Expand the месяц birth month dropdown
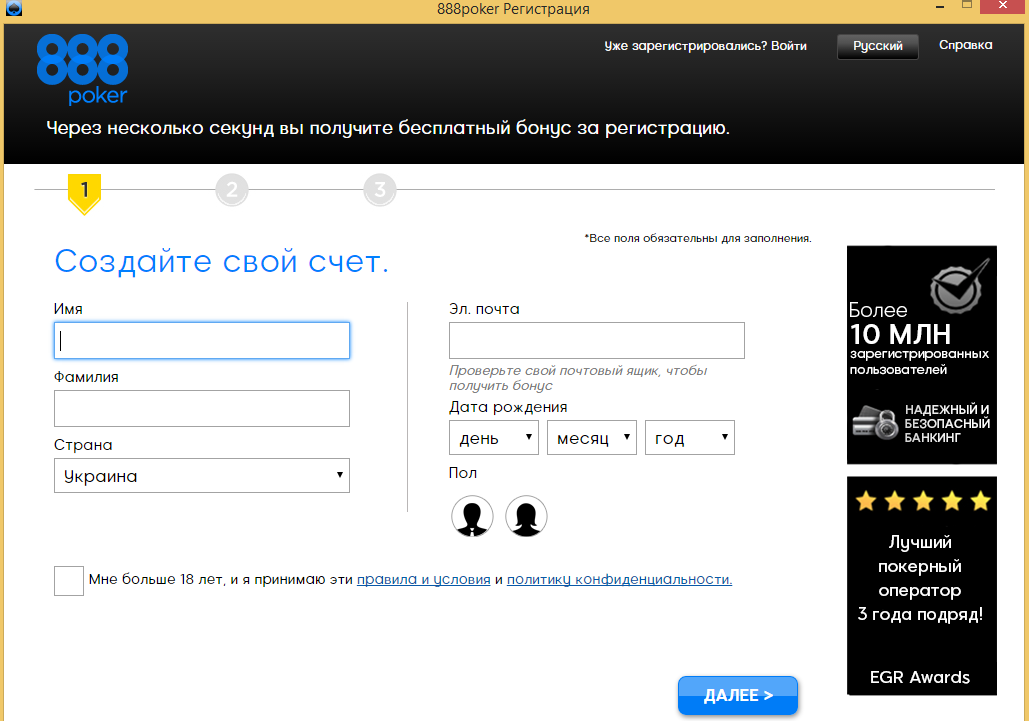Screen dimensions: 1029x721 591,438
